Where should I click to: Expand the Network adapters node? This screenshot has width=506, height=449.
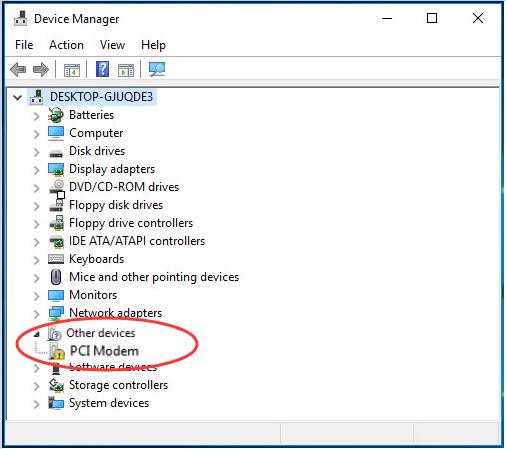point(36,314)
